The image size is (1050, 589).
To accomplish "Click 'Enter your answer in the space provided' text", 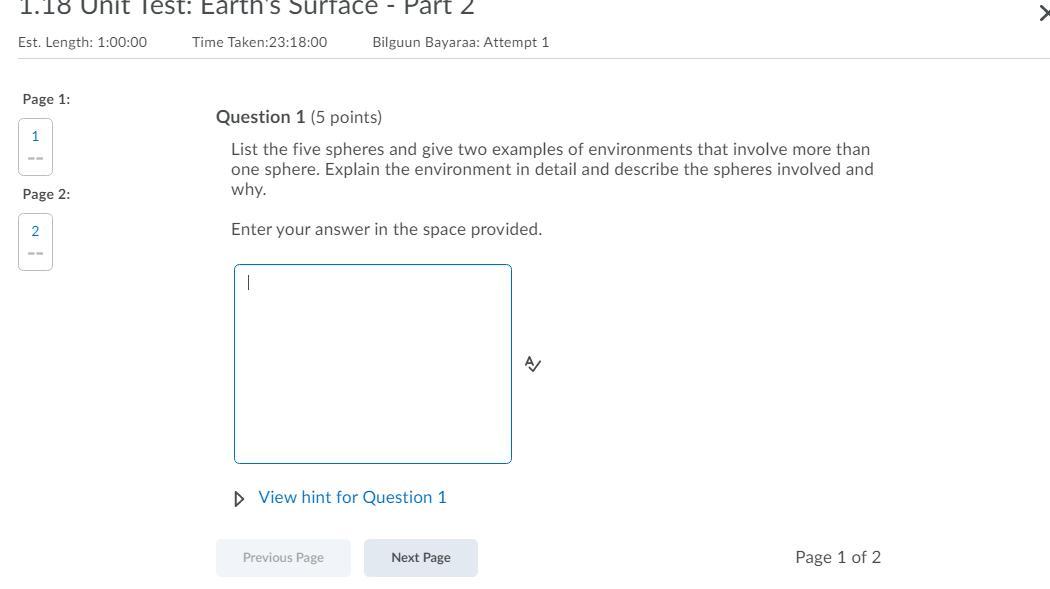I will [x=386, y=229].
